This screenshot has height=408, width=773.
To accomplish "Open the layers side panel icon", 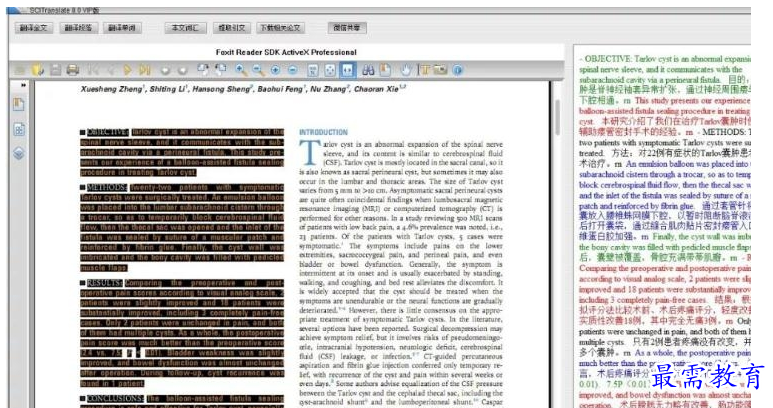I will 19,154.
